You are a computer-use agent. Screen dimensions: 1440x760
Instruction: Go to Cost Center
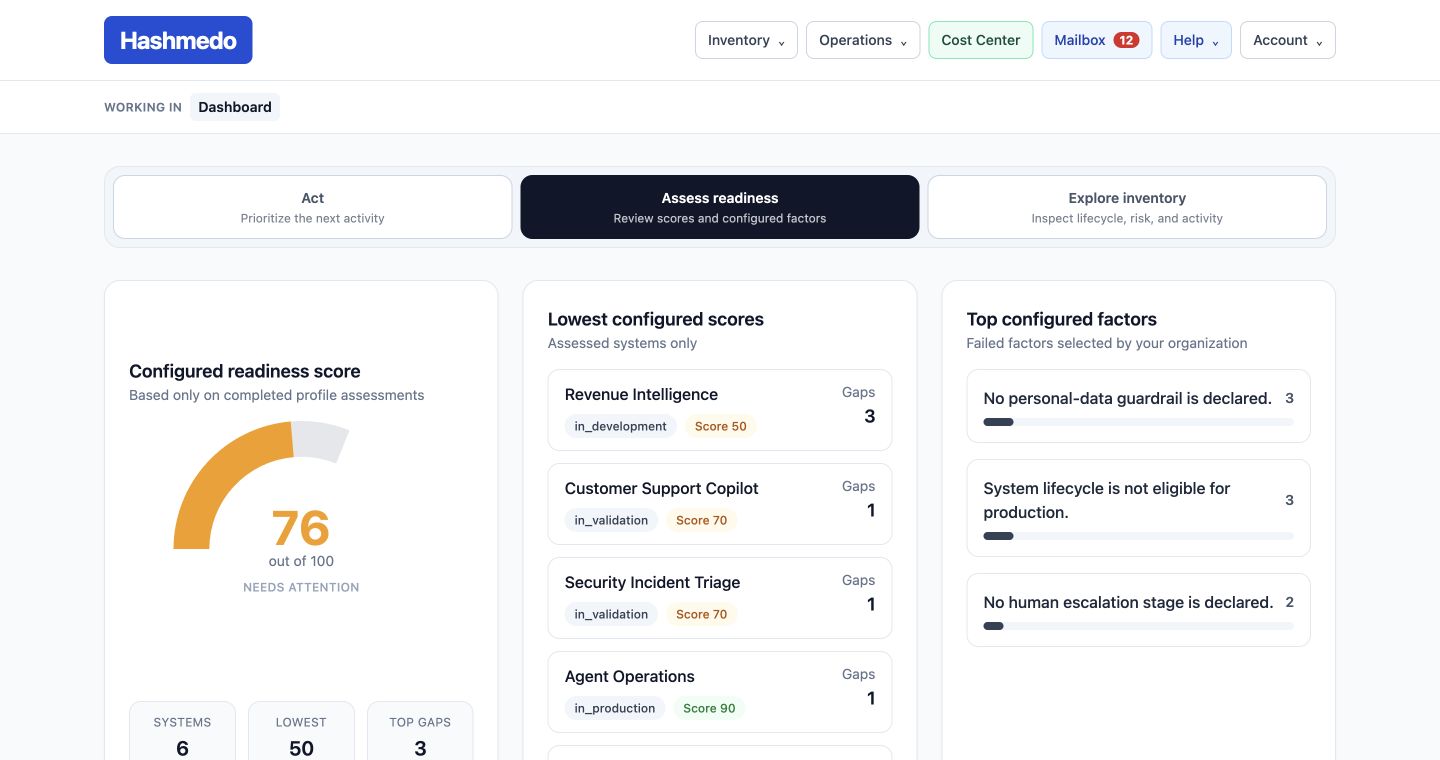(981, 40)
